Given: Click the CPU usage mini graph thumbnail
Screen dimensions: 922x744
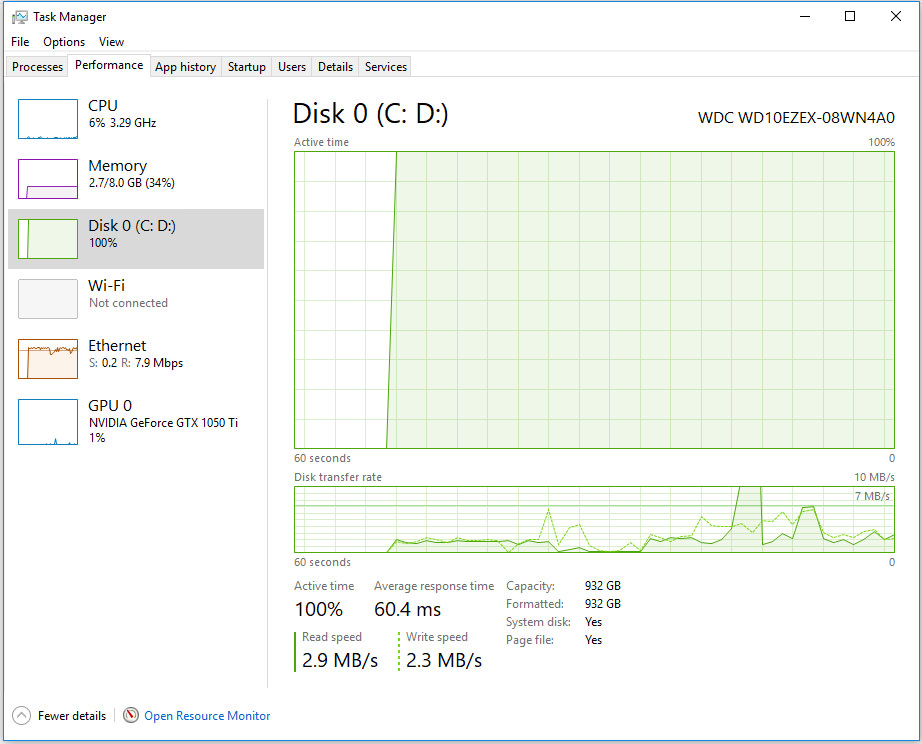Looking at the screenshot, I should pos(47,119).
